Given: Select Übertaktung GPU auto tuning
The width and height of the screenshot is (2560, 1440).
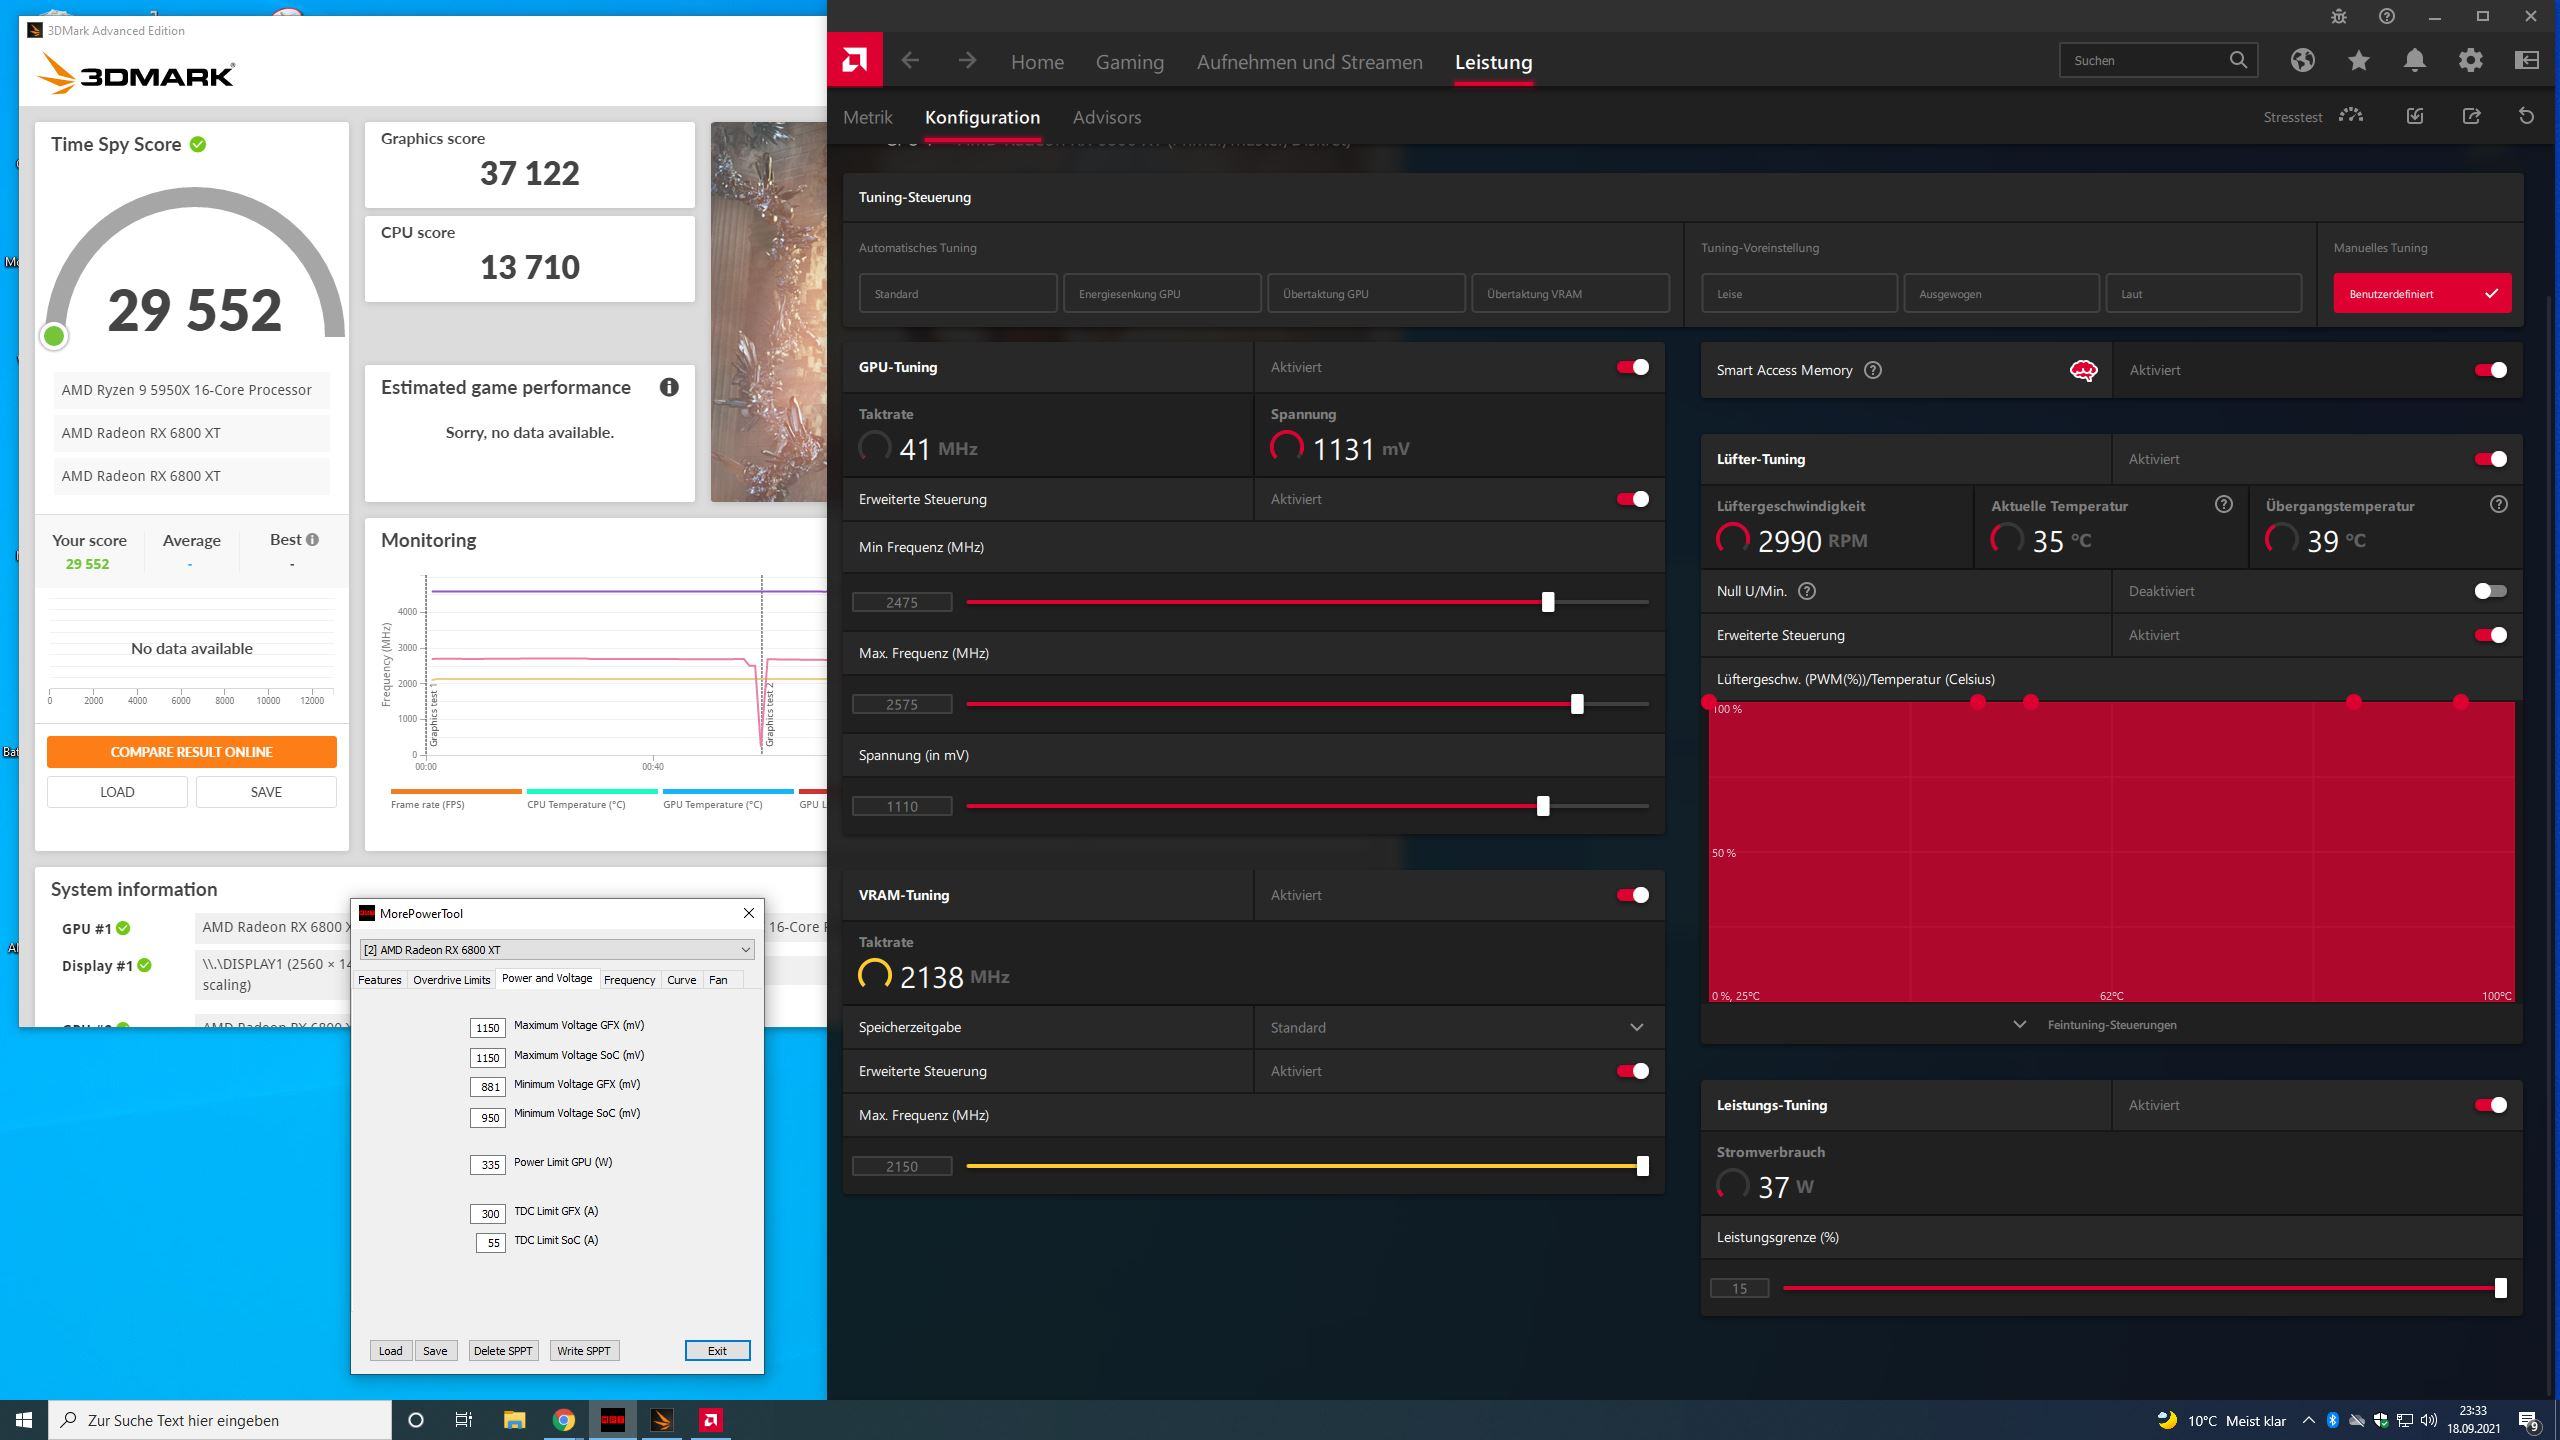Looking at the screenshot, I should point(1366,294).
